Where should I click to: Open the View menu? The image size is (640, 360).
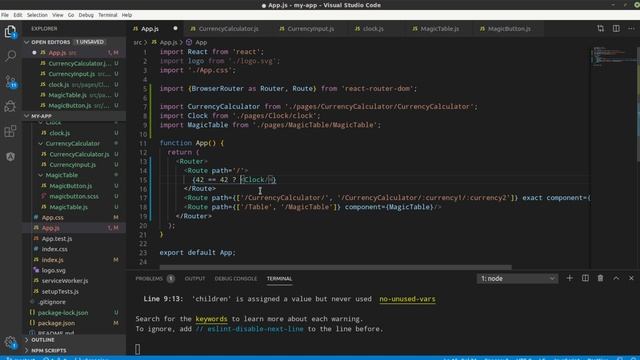(x=58, y=15)
